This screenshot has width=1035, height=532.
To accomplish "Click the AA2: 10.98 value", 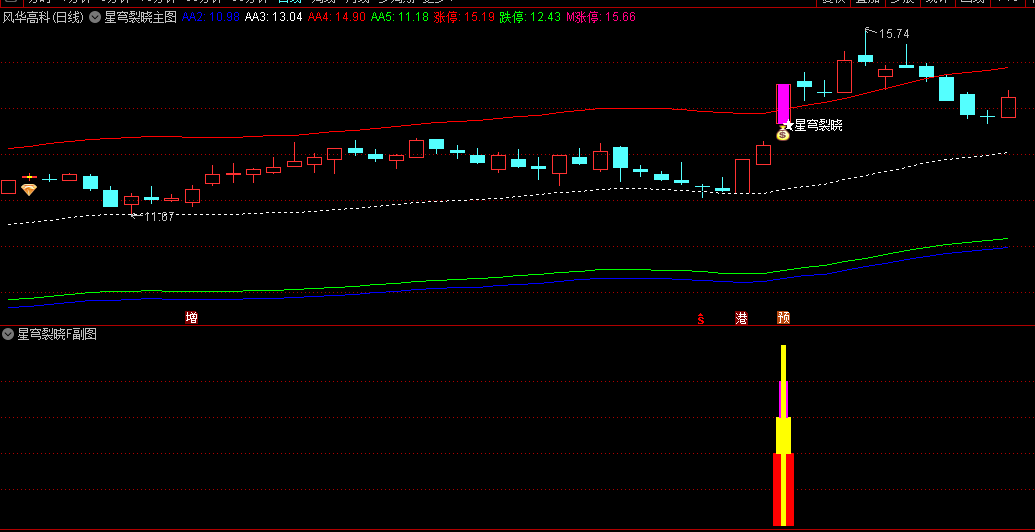I will [x=211, y=17].
